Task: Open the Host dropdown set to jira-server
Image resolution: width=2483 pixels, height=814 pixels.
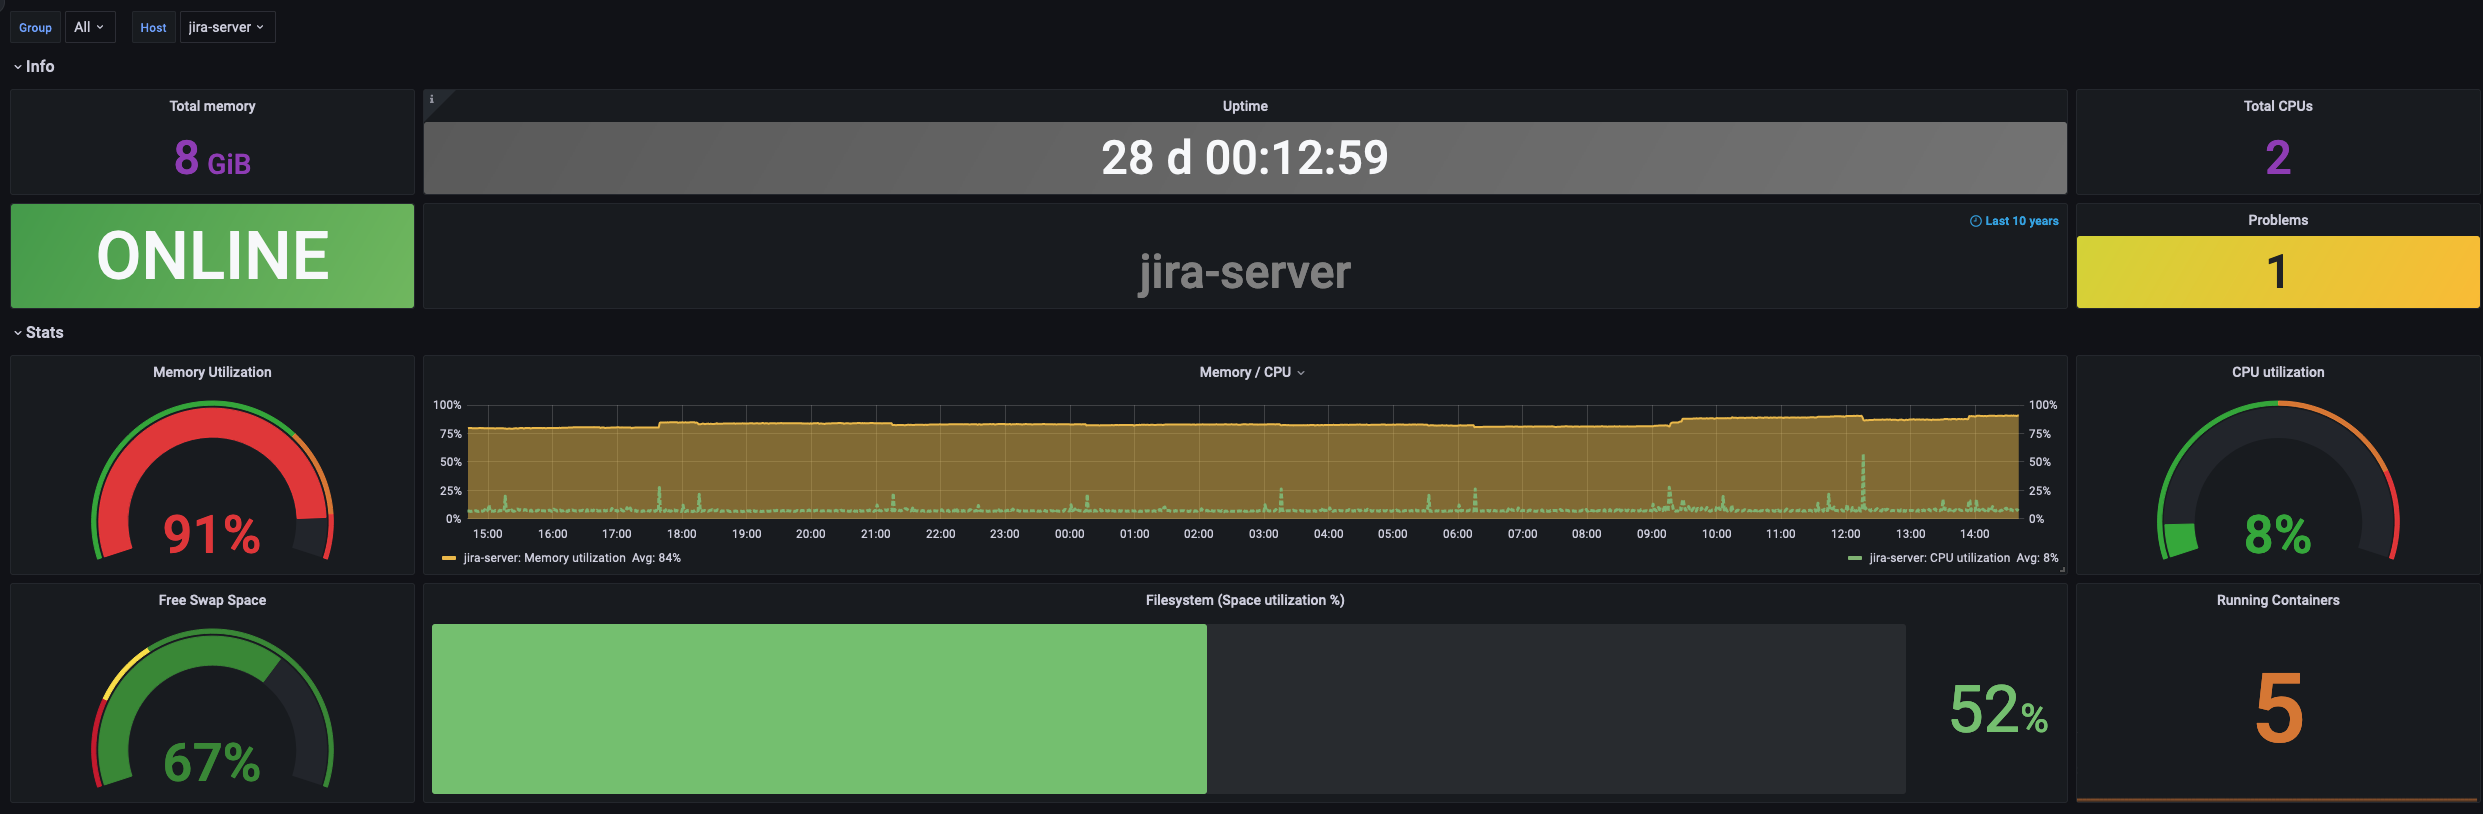Action: coord(227,27)
